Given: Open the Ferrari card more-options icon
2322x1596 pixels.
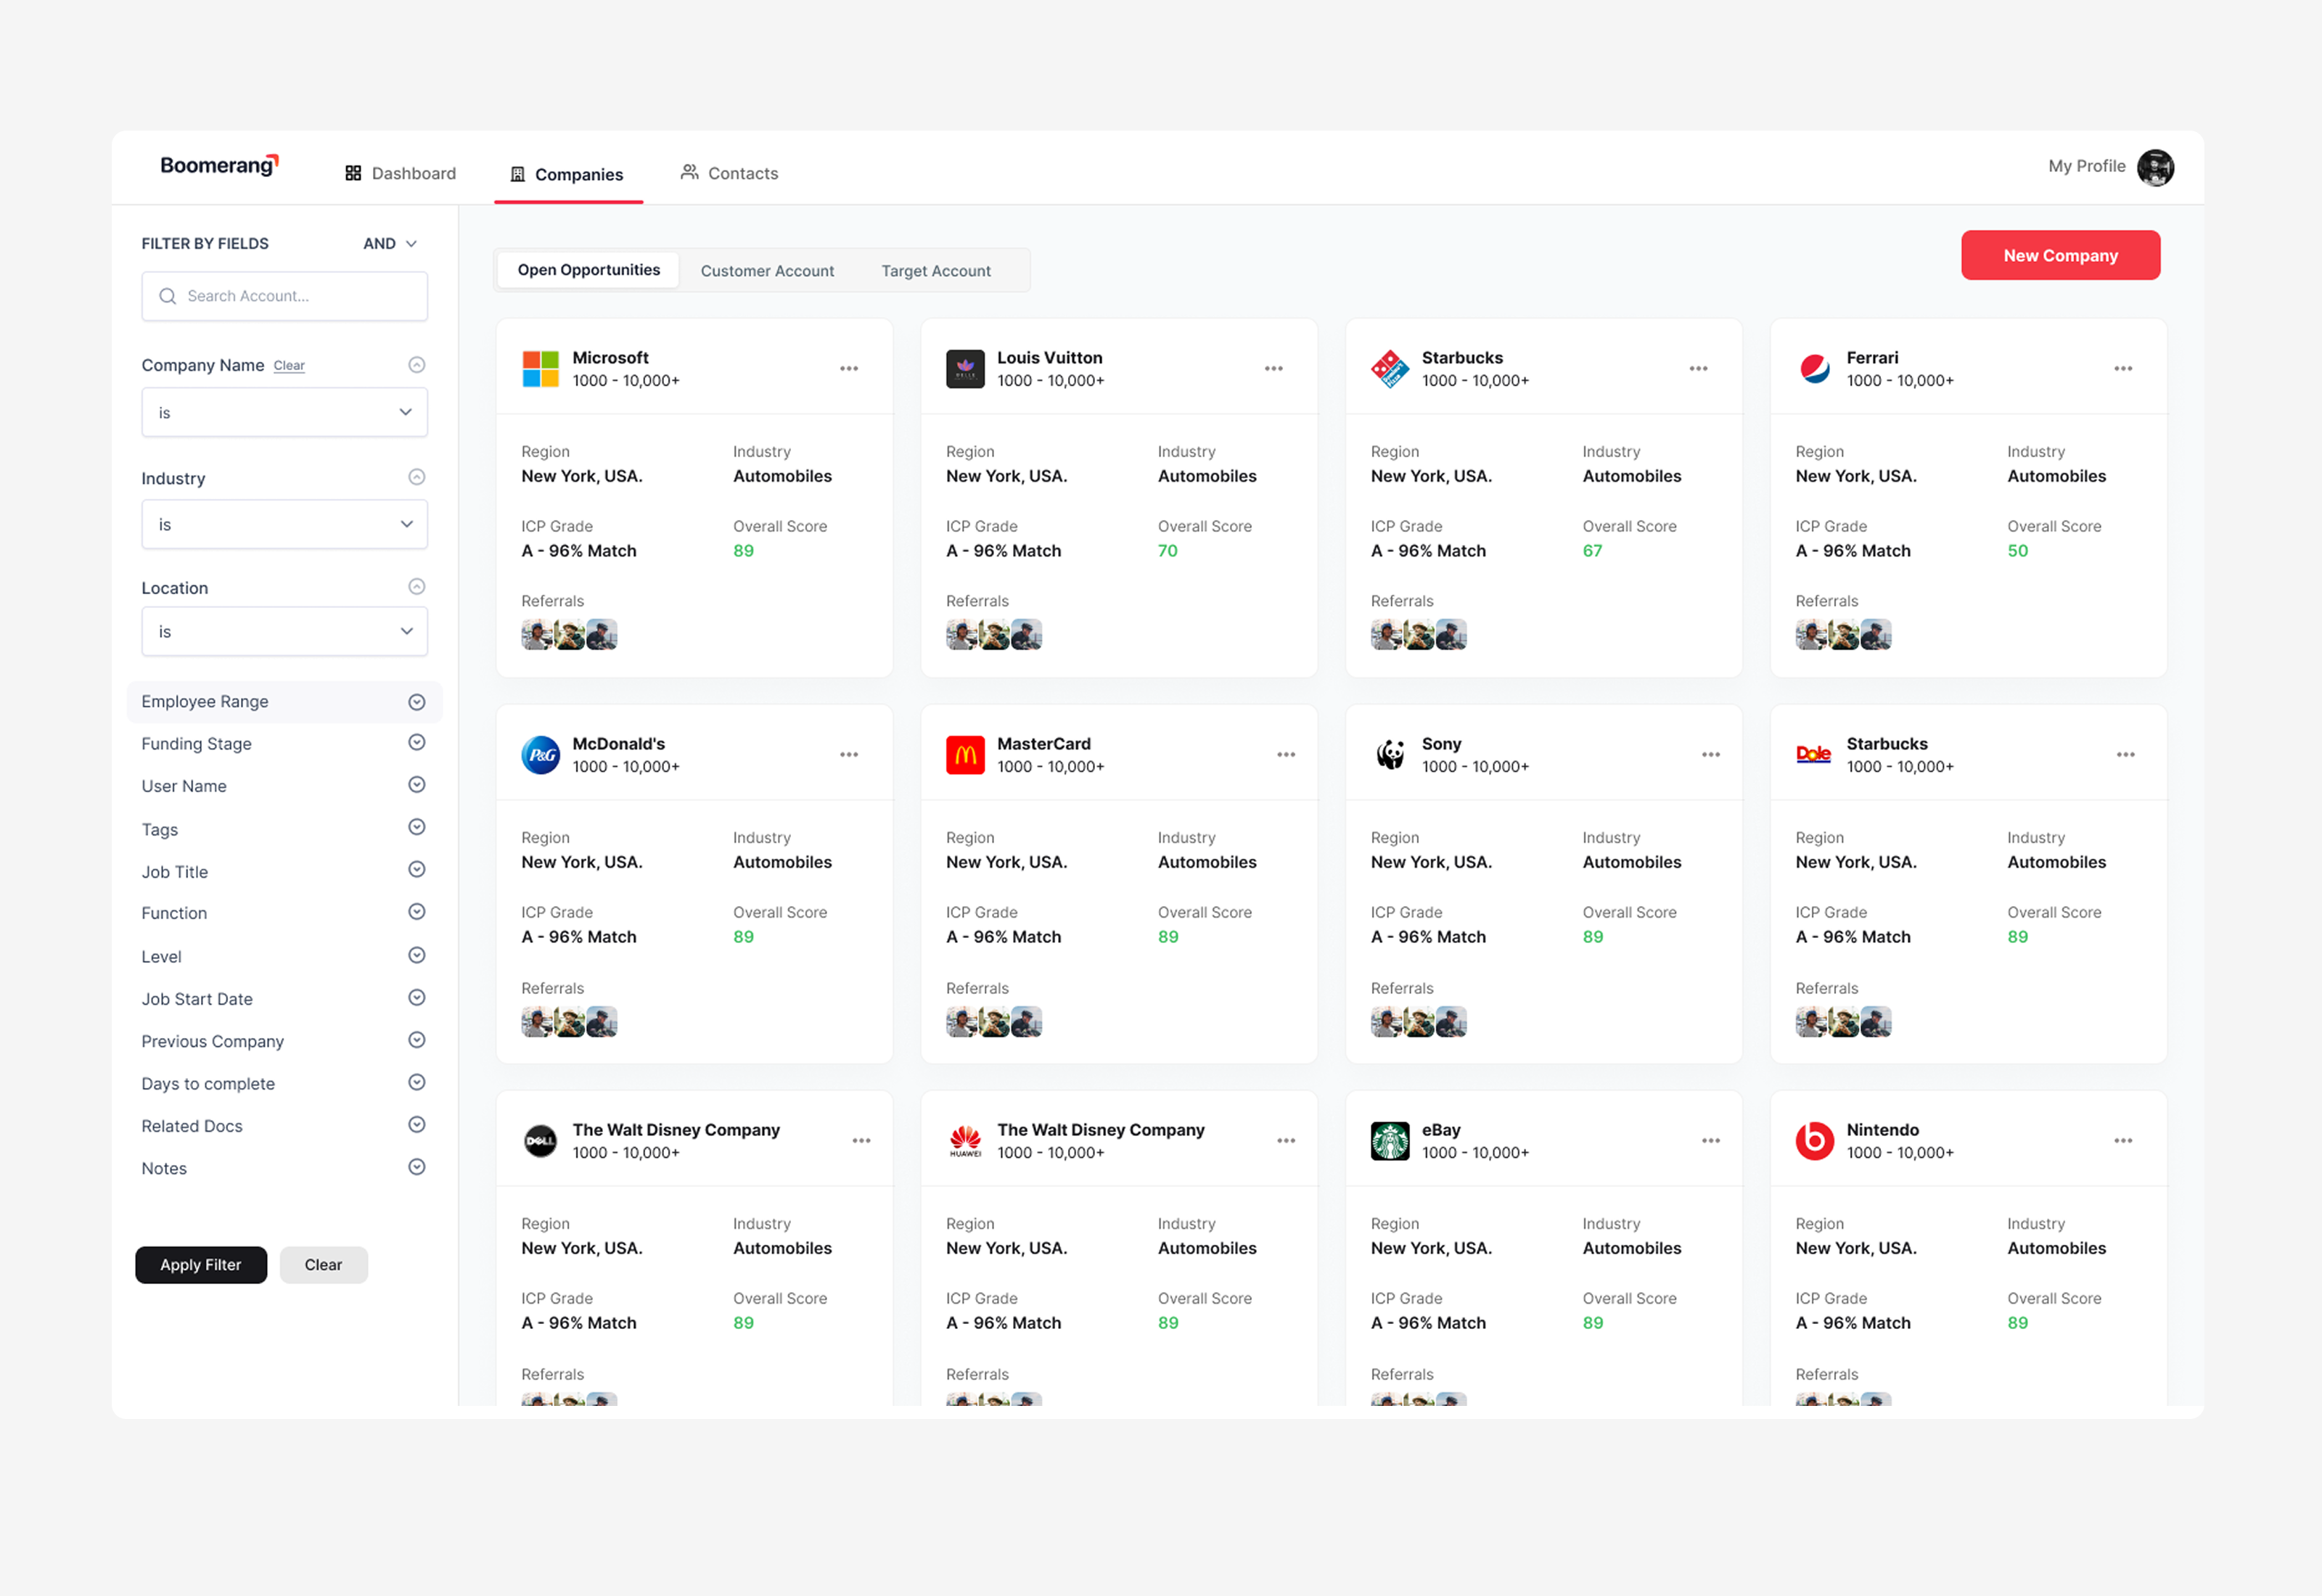Looking at the screenshot, I should point(2123,369).
